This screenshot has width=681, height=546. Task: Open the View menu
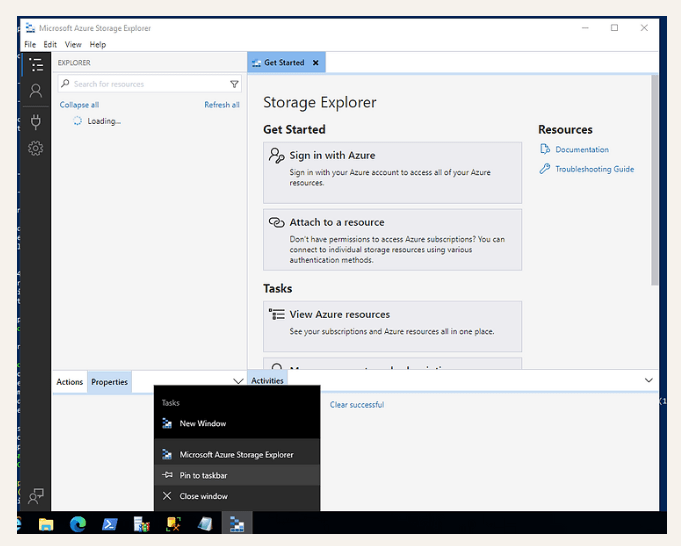pos(73,44)
